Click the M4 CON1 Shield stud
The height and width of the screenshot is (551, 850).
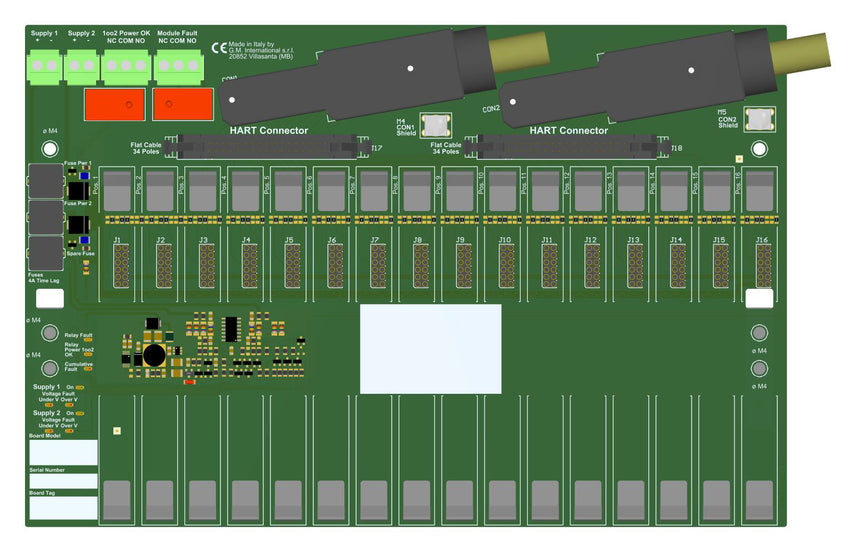point(435,125)
